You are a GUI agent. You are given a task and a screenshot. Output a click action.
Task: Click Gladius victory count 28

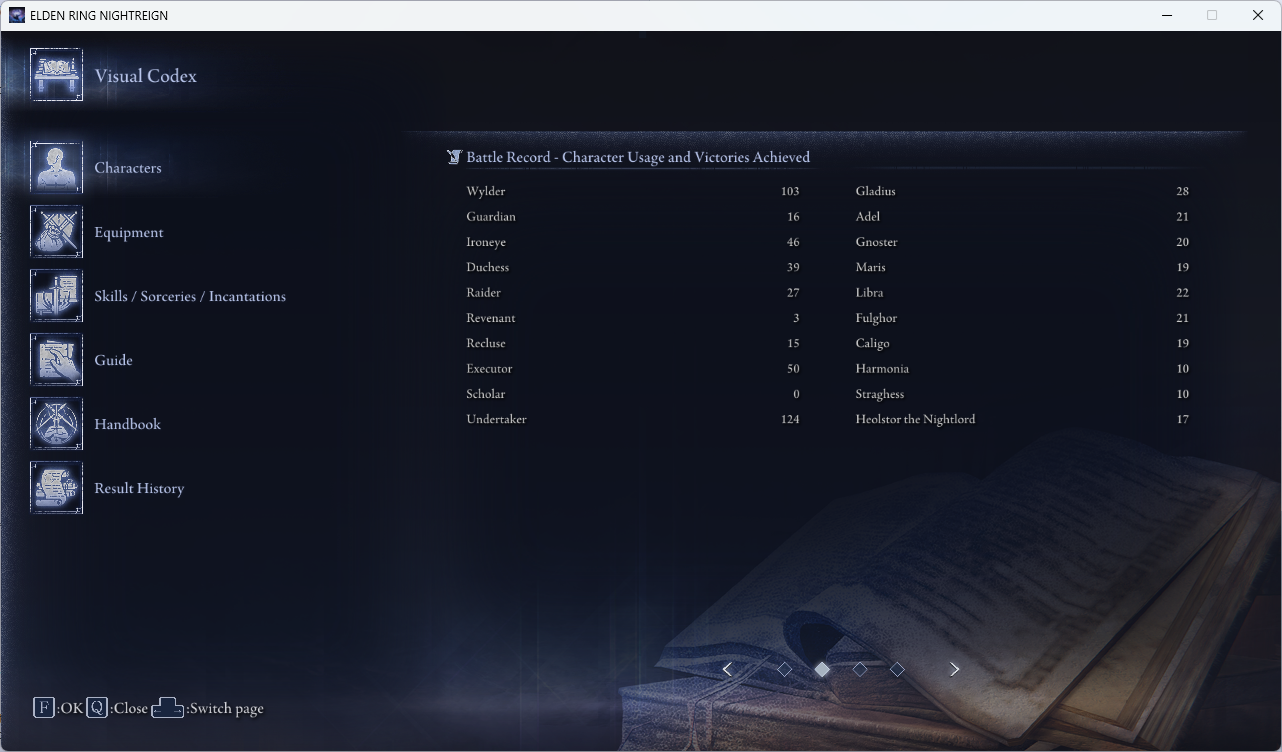pos(1183,191)
